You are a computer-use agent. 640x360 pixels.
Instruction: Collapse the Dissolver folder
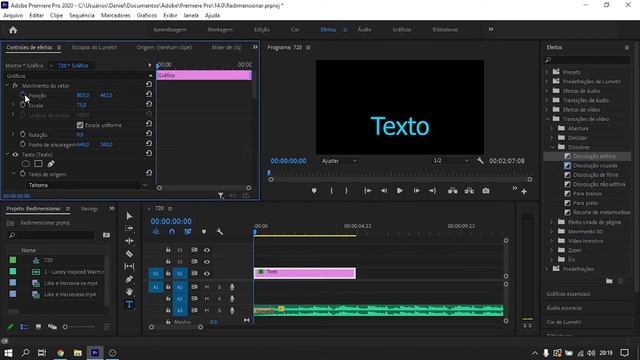pyautogui.click(x=553, y=147)
